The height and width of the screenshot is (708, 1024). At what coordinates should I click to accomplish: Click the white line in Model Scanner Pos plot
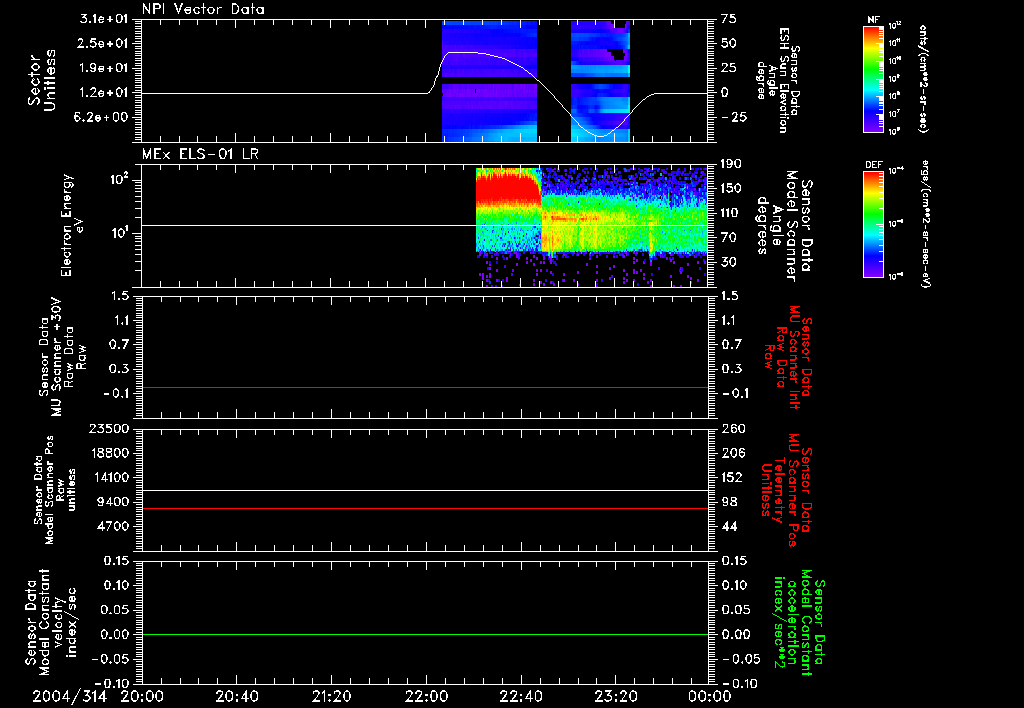pyautogui.click(x=425, y=490)
